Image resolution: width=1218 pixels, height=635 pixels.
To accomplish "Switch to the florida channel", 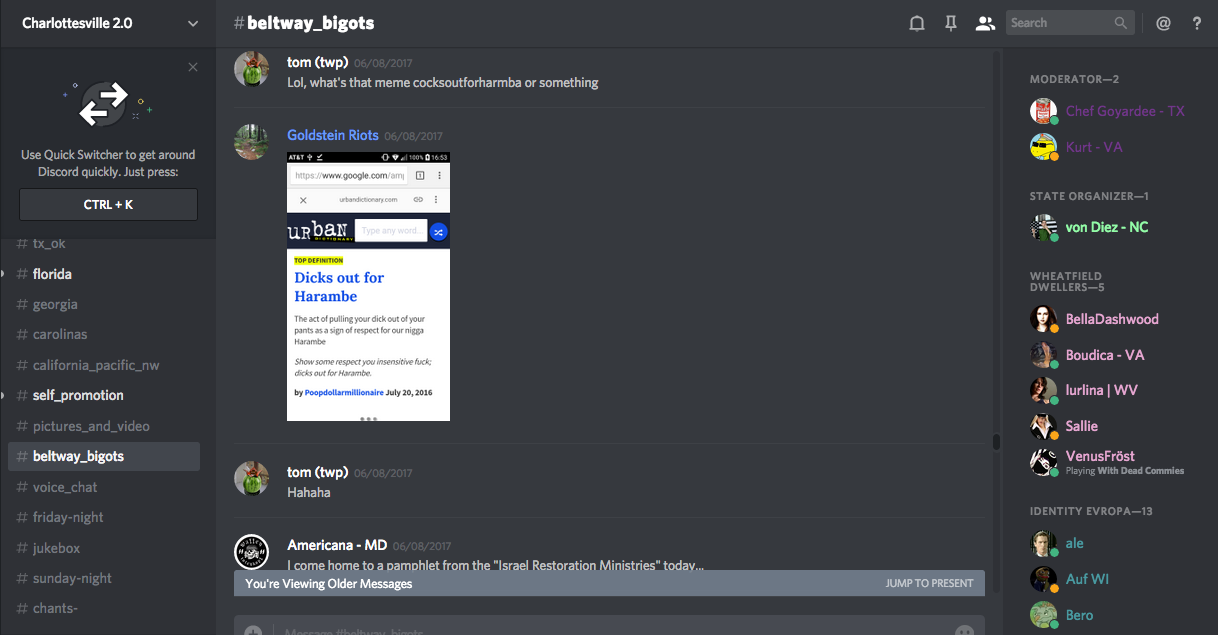I will (52, 274).
